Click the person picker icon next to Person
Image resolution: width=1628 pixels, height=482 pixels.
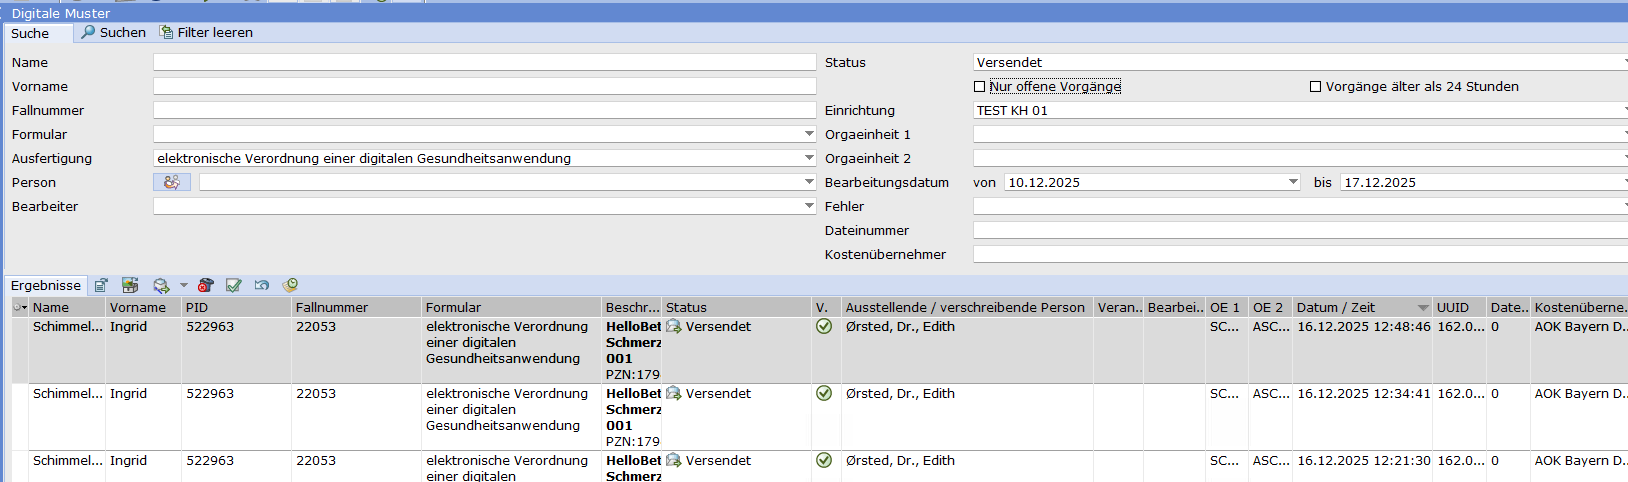click(172, 182)
